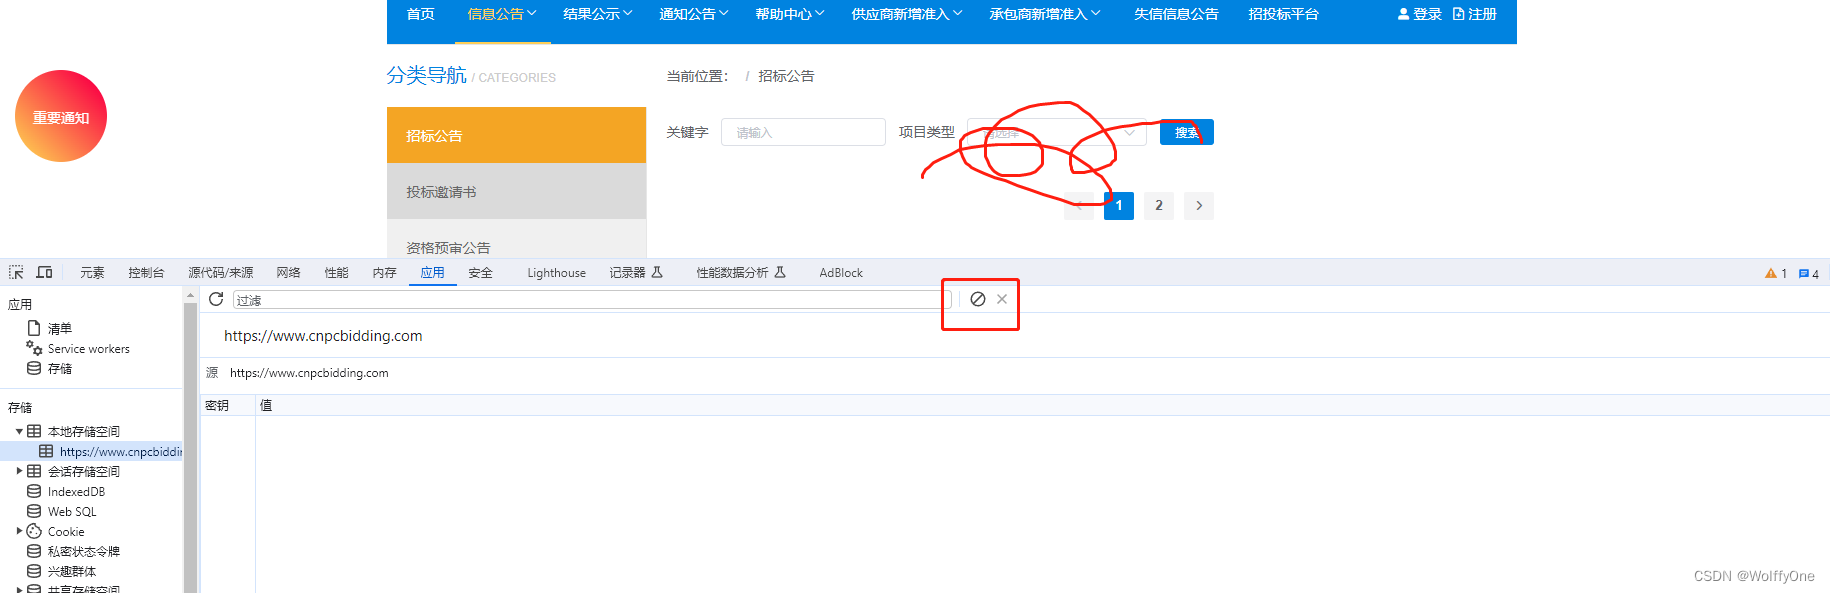Expand Cookie tree node
The height and width of the screenshot is (593, 1830).
click(x=19, y=531)
